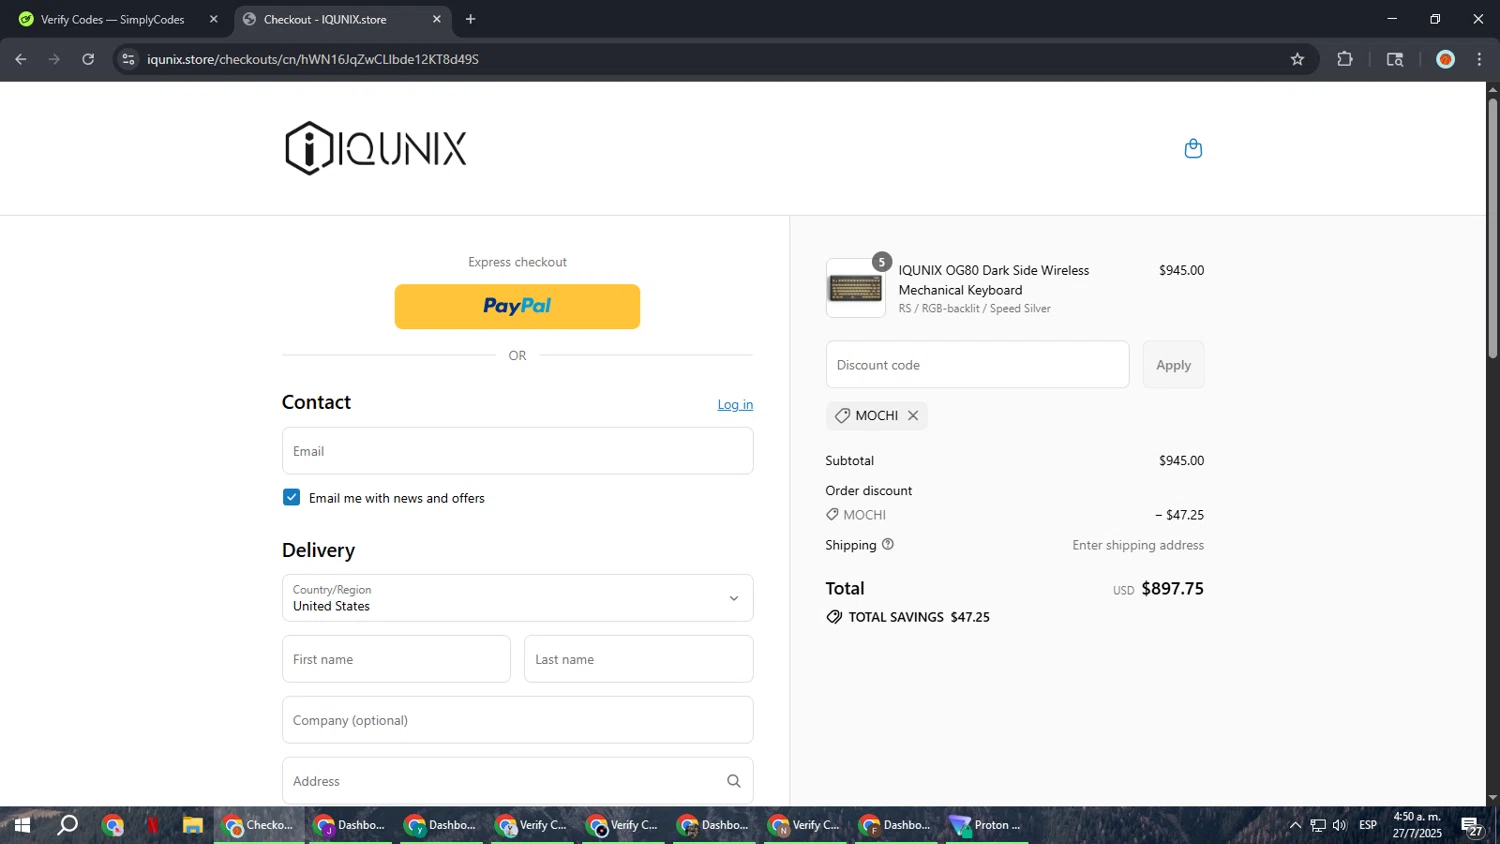
Task: Launch Netflix from the taskbar
Action: pyautogui.click(x=152, y=825)
